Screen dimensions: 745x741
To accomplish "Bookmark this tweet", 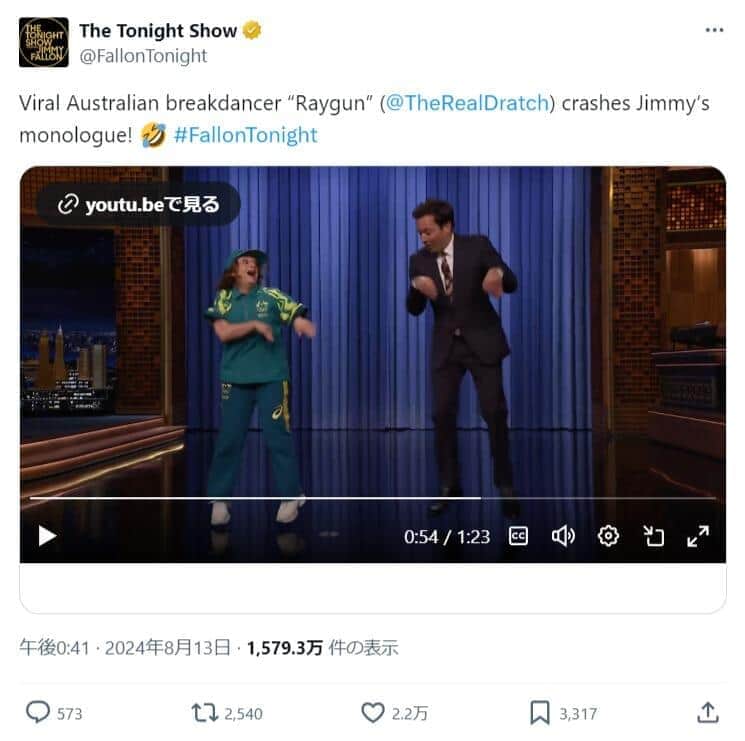I will coord(540,713).
